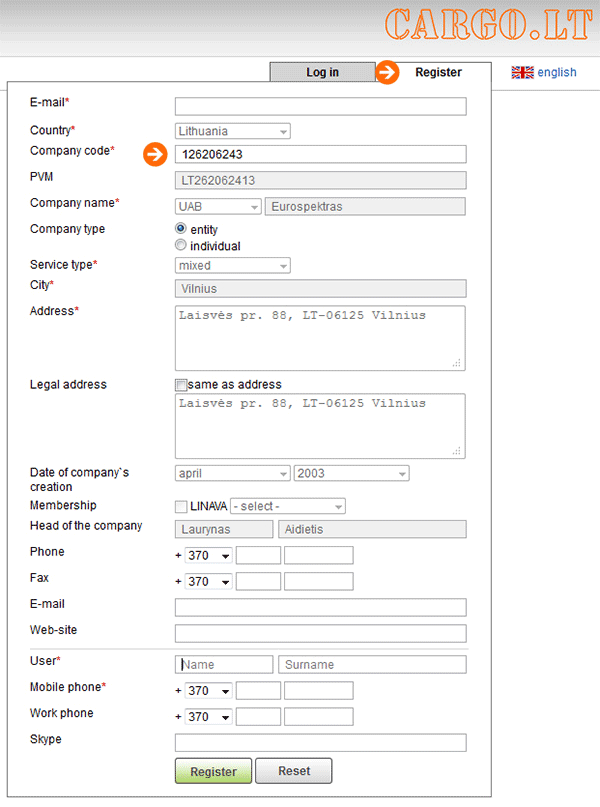Click the UK flag language icon
This screenshot has width=600, height=807.
pos(522,72)
